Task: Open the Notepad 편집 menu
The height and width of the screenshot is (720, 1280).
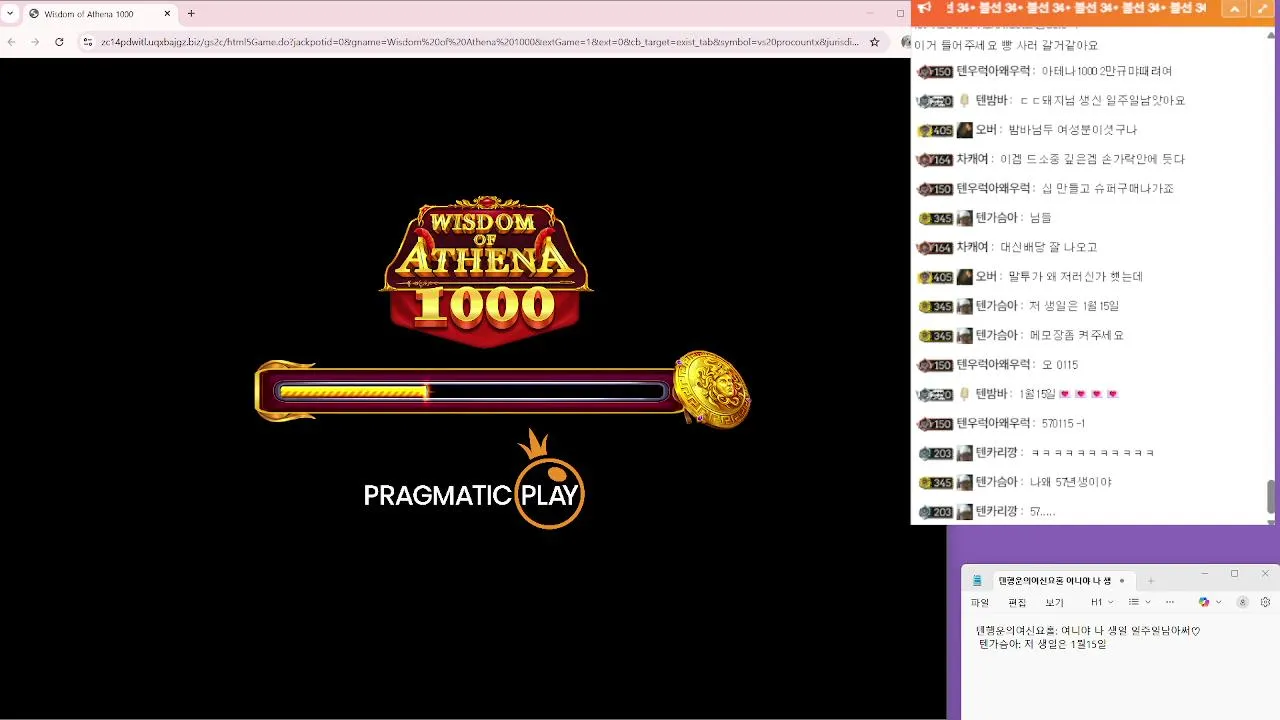Action: pos(1017,603)
